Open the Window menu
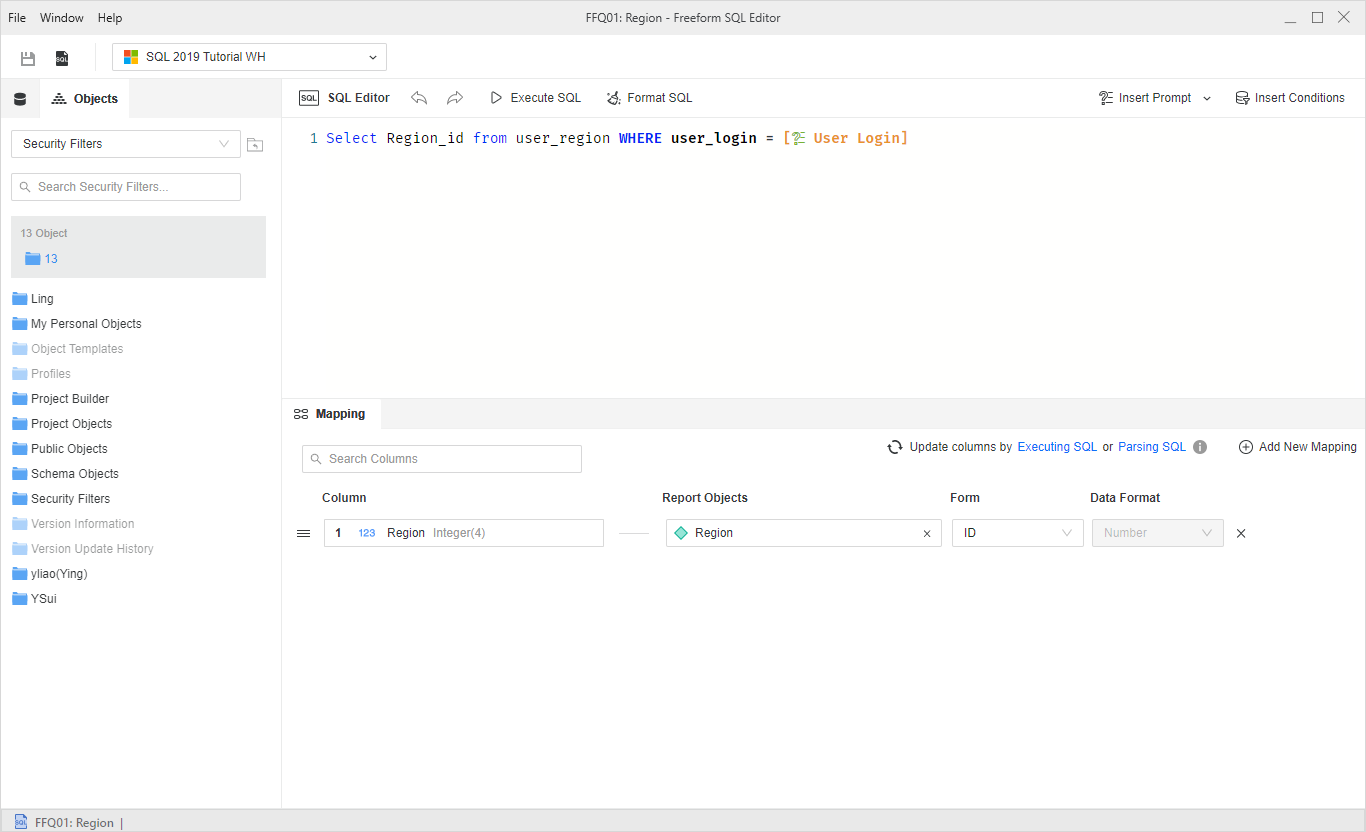This screenshot has height=832, width=1366. click(x=62, y=18)
